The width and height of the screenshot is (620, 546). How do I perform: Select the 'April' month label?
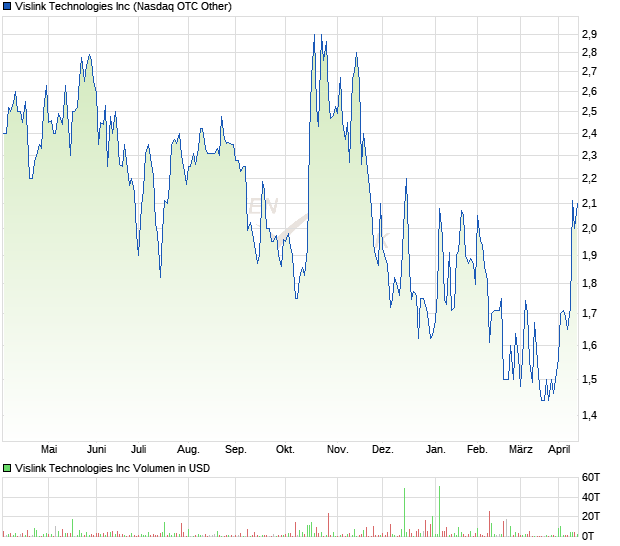(559, 450)
